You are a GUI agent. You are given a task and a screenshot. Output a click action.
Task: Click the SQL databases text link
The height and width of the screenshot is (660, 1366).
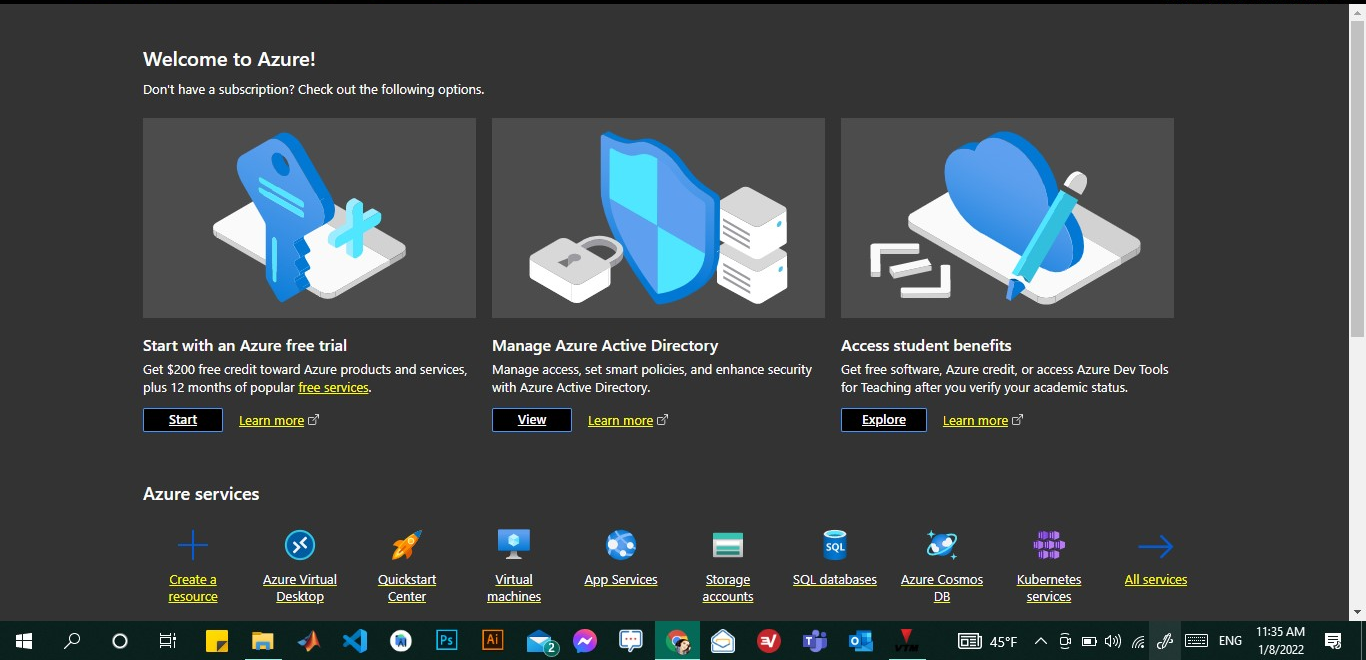(x=835, y=579)
